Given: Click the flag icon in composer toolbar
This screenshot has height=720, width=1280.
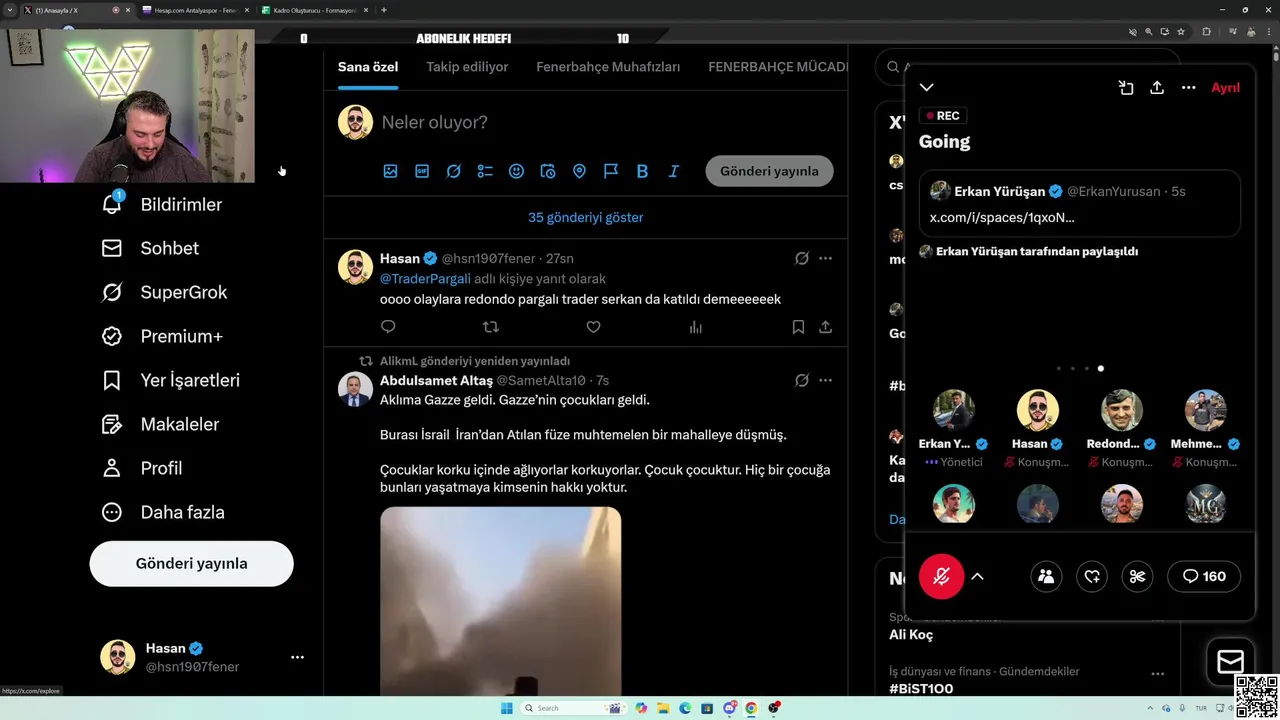Looking at the screenshot, I should coord(611,171).
